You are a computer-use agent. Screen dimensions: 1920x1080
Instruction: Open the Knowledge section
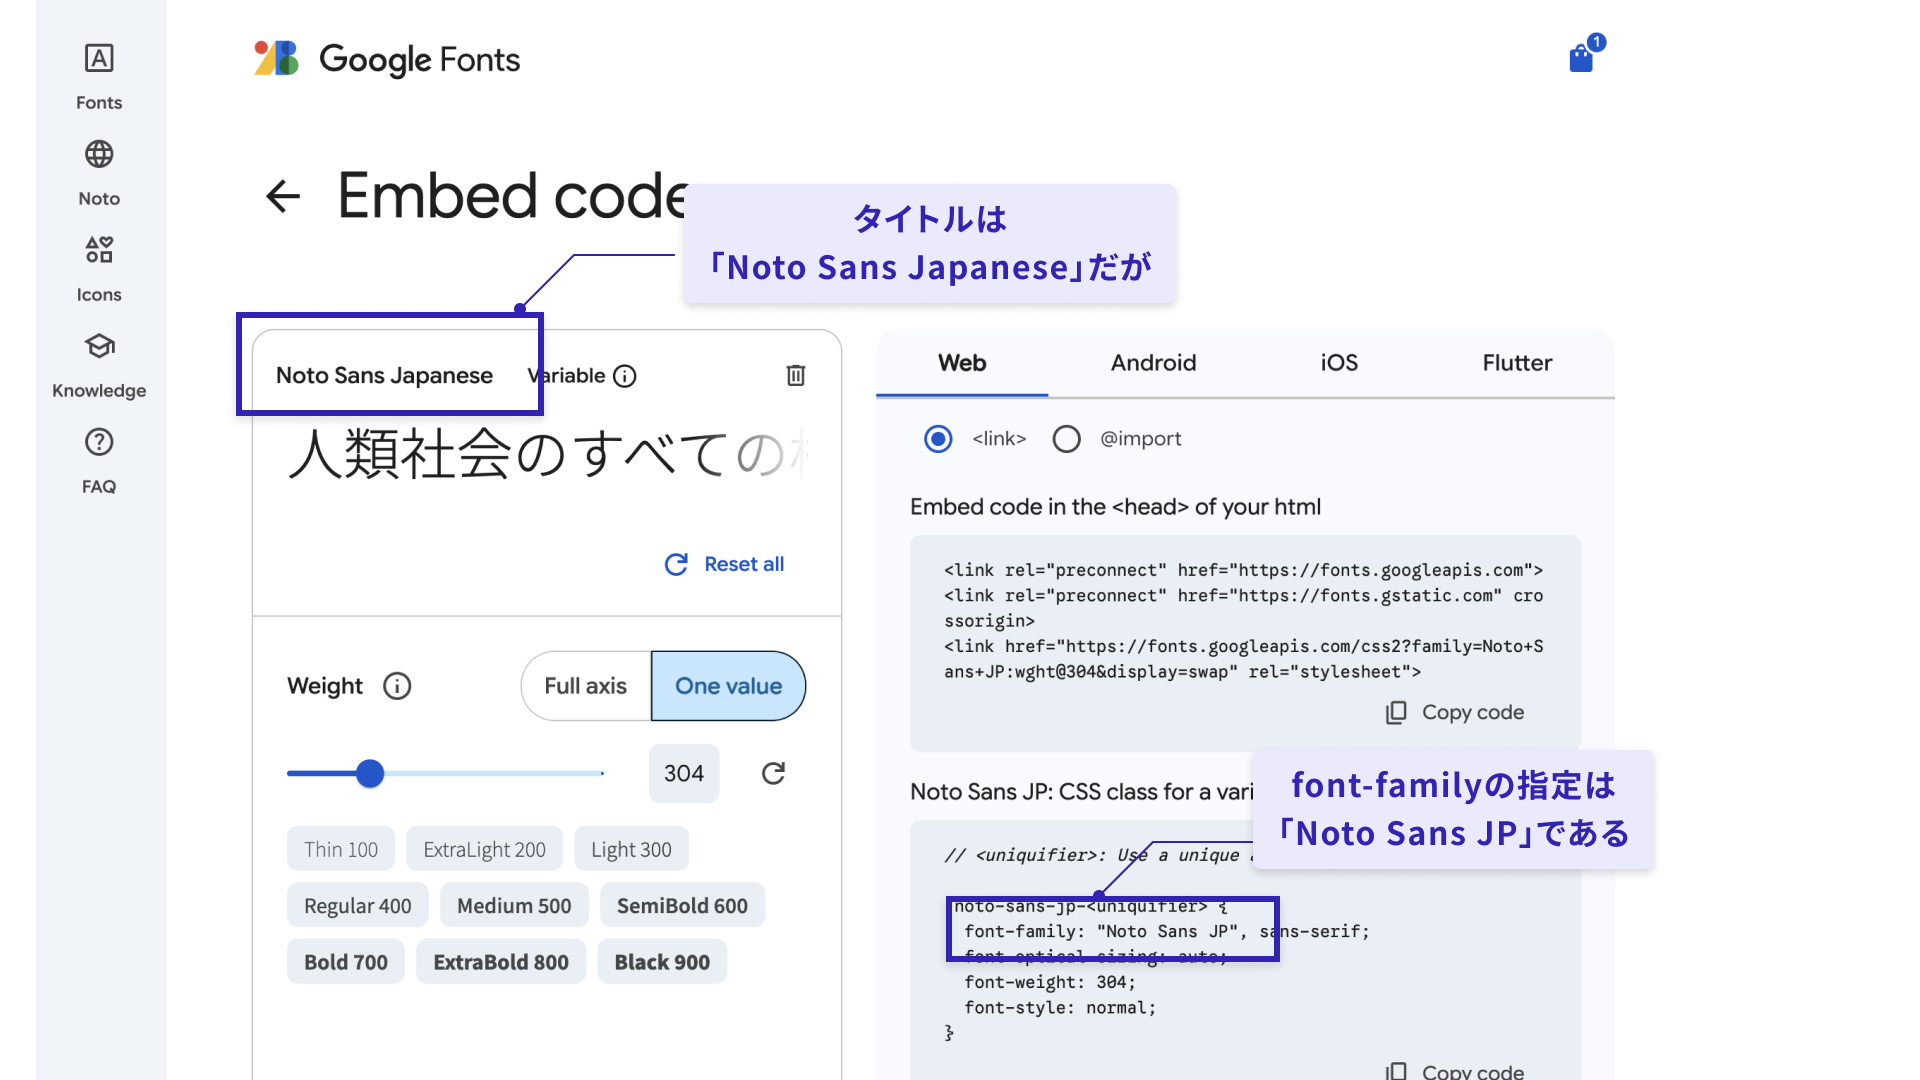[x=99, y=365]
